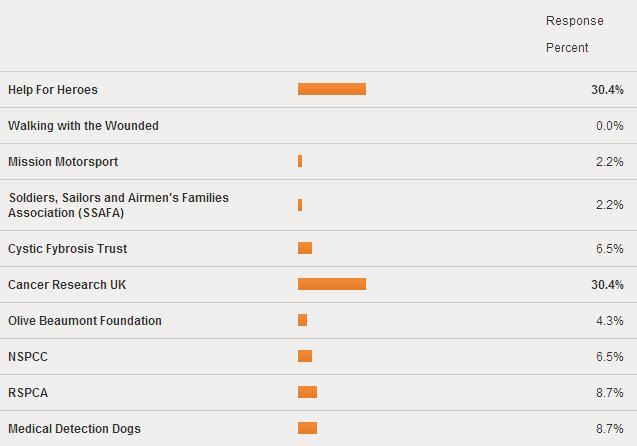The image size is (637, 446).
Task: Click the 4.3% response value
Action: point(609,321)
